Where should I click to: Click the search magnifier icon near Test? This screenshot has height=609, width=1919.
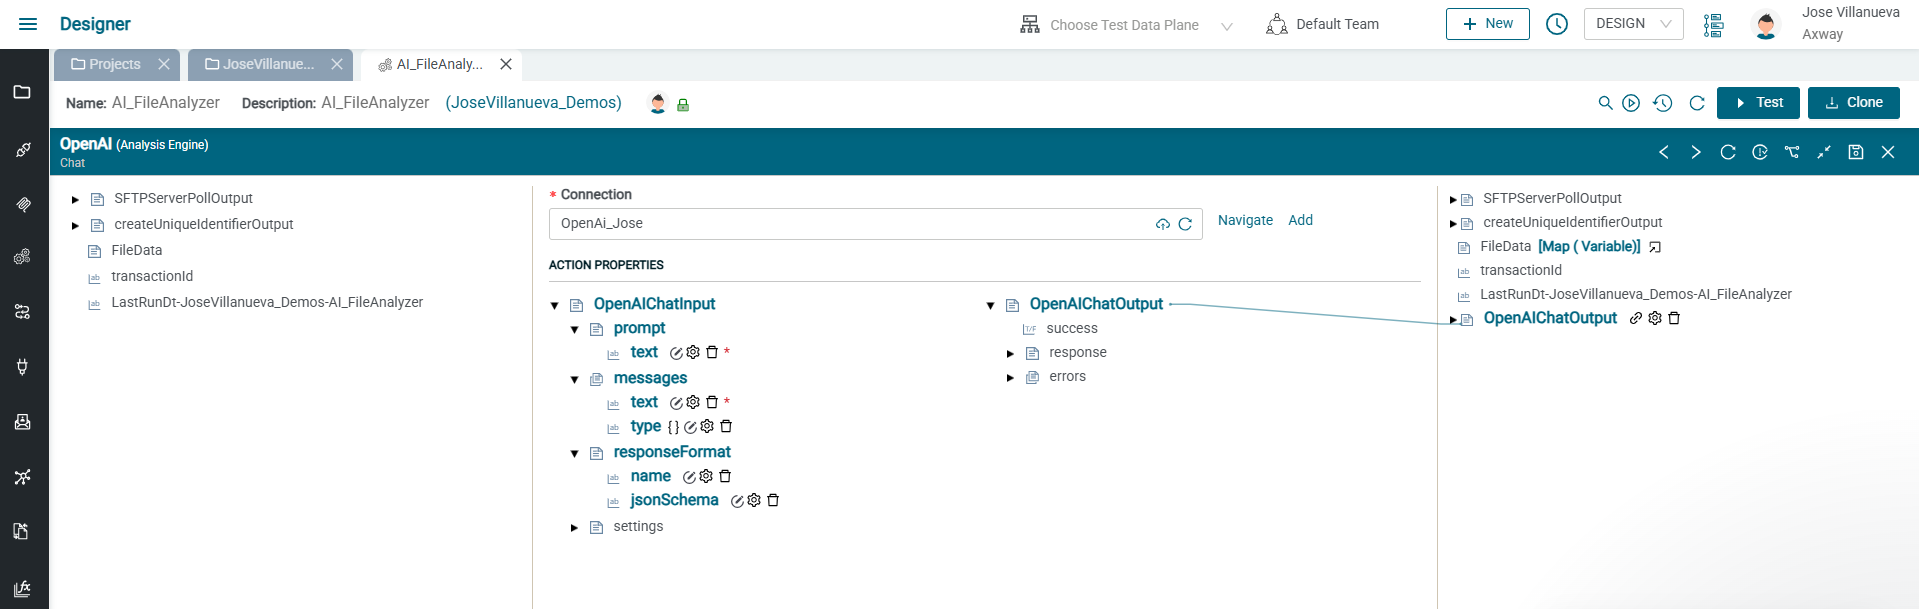(1605, 103)
